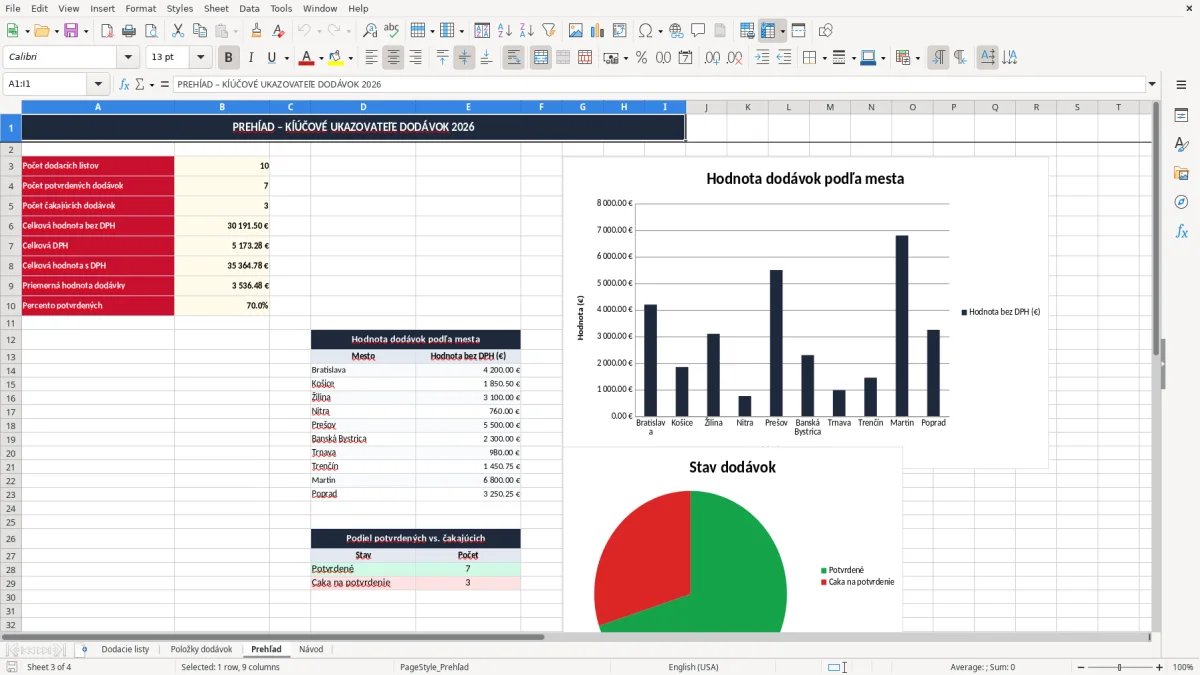Click the Define Print Area icon

pos(748,31)
